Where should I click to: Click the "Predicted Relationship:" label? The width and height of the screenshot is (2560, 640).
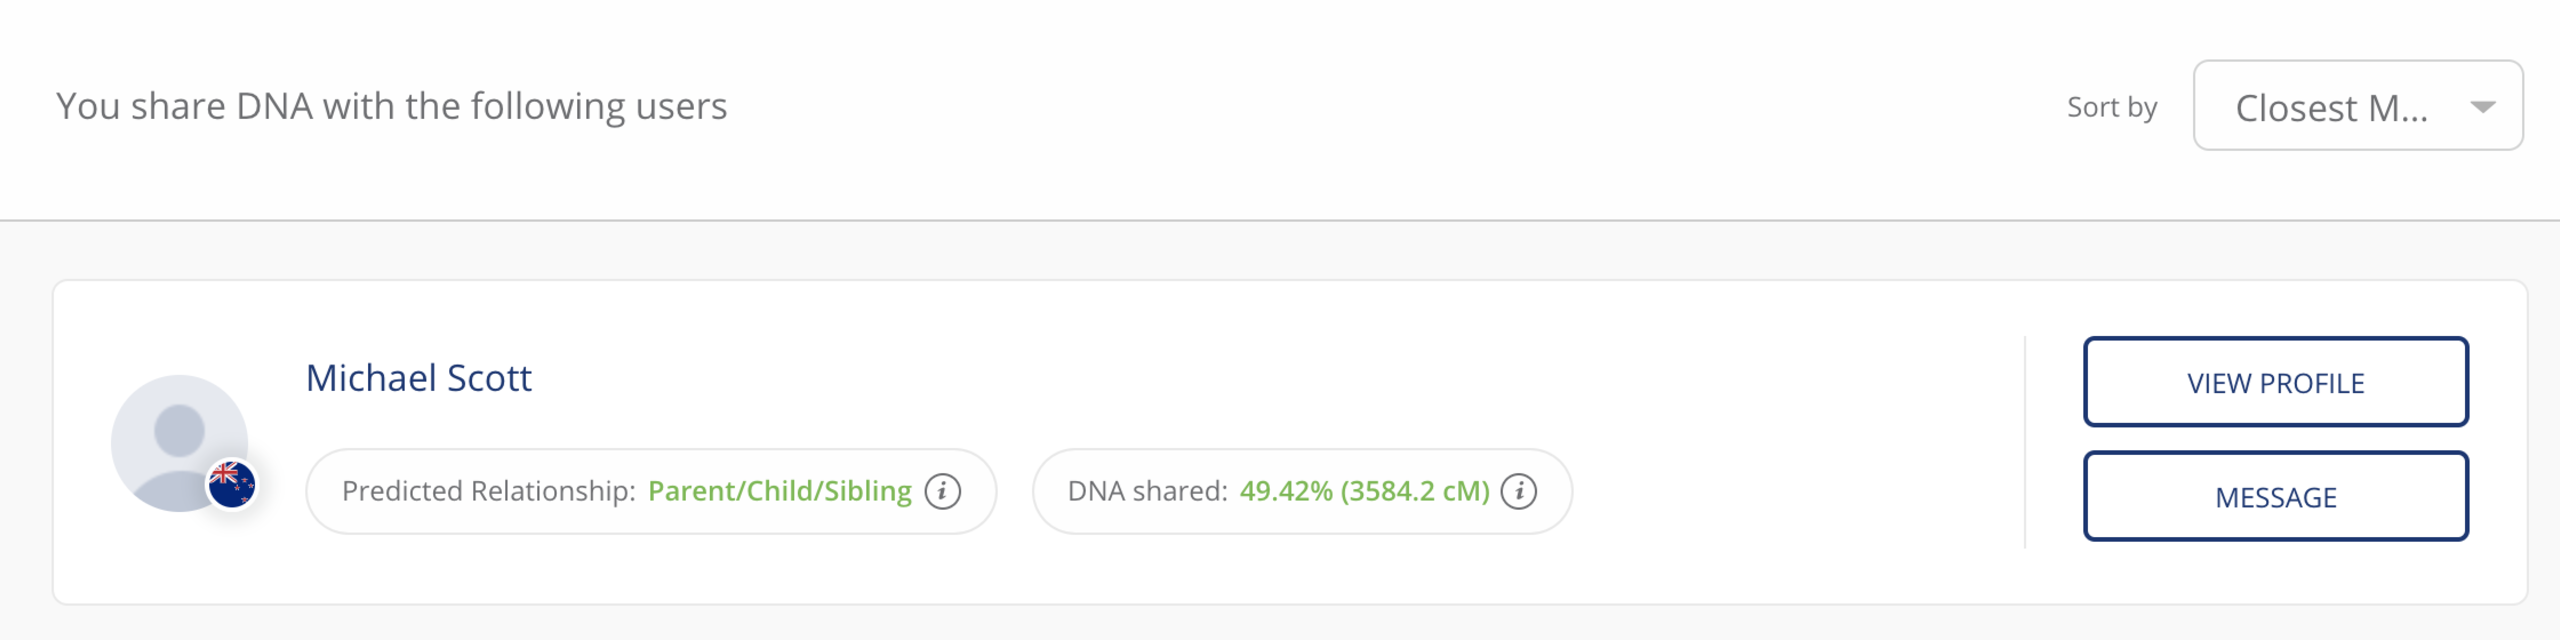pyautogui.click(x=488, y=491)
